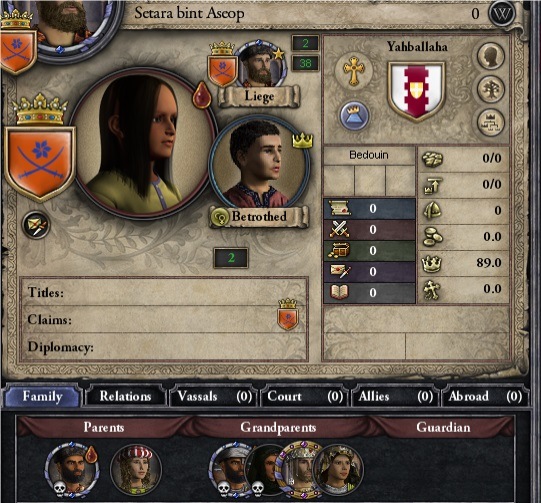Image resolution: width=541 pixels, height=503 pixels.
Task: Click the Yahballaha dynasty shield
Action: 416,91
